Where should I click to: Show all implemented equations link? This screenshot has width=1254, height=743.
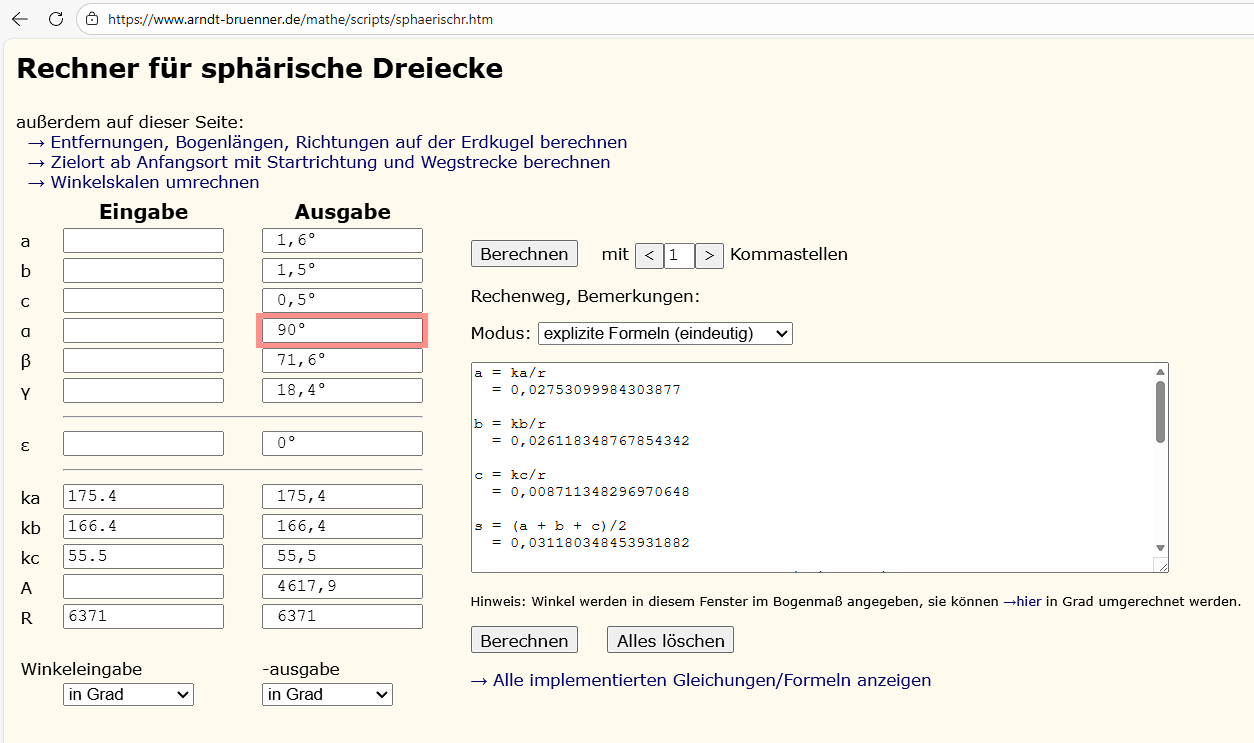coord(711,680)
